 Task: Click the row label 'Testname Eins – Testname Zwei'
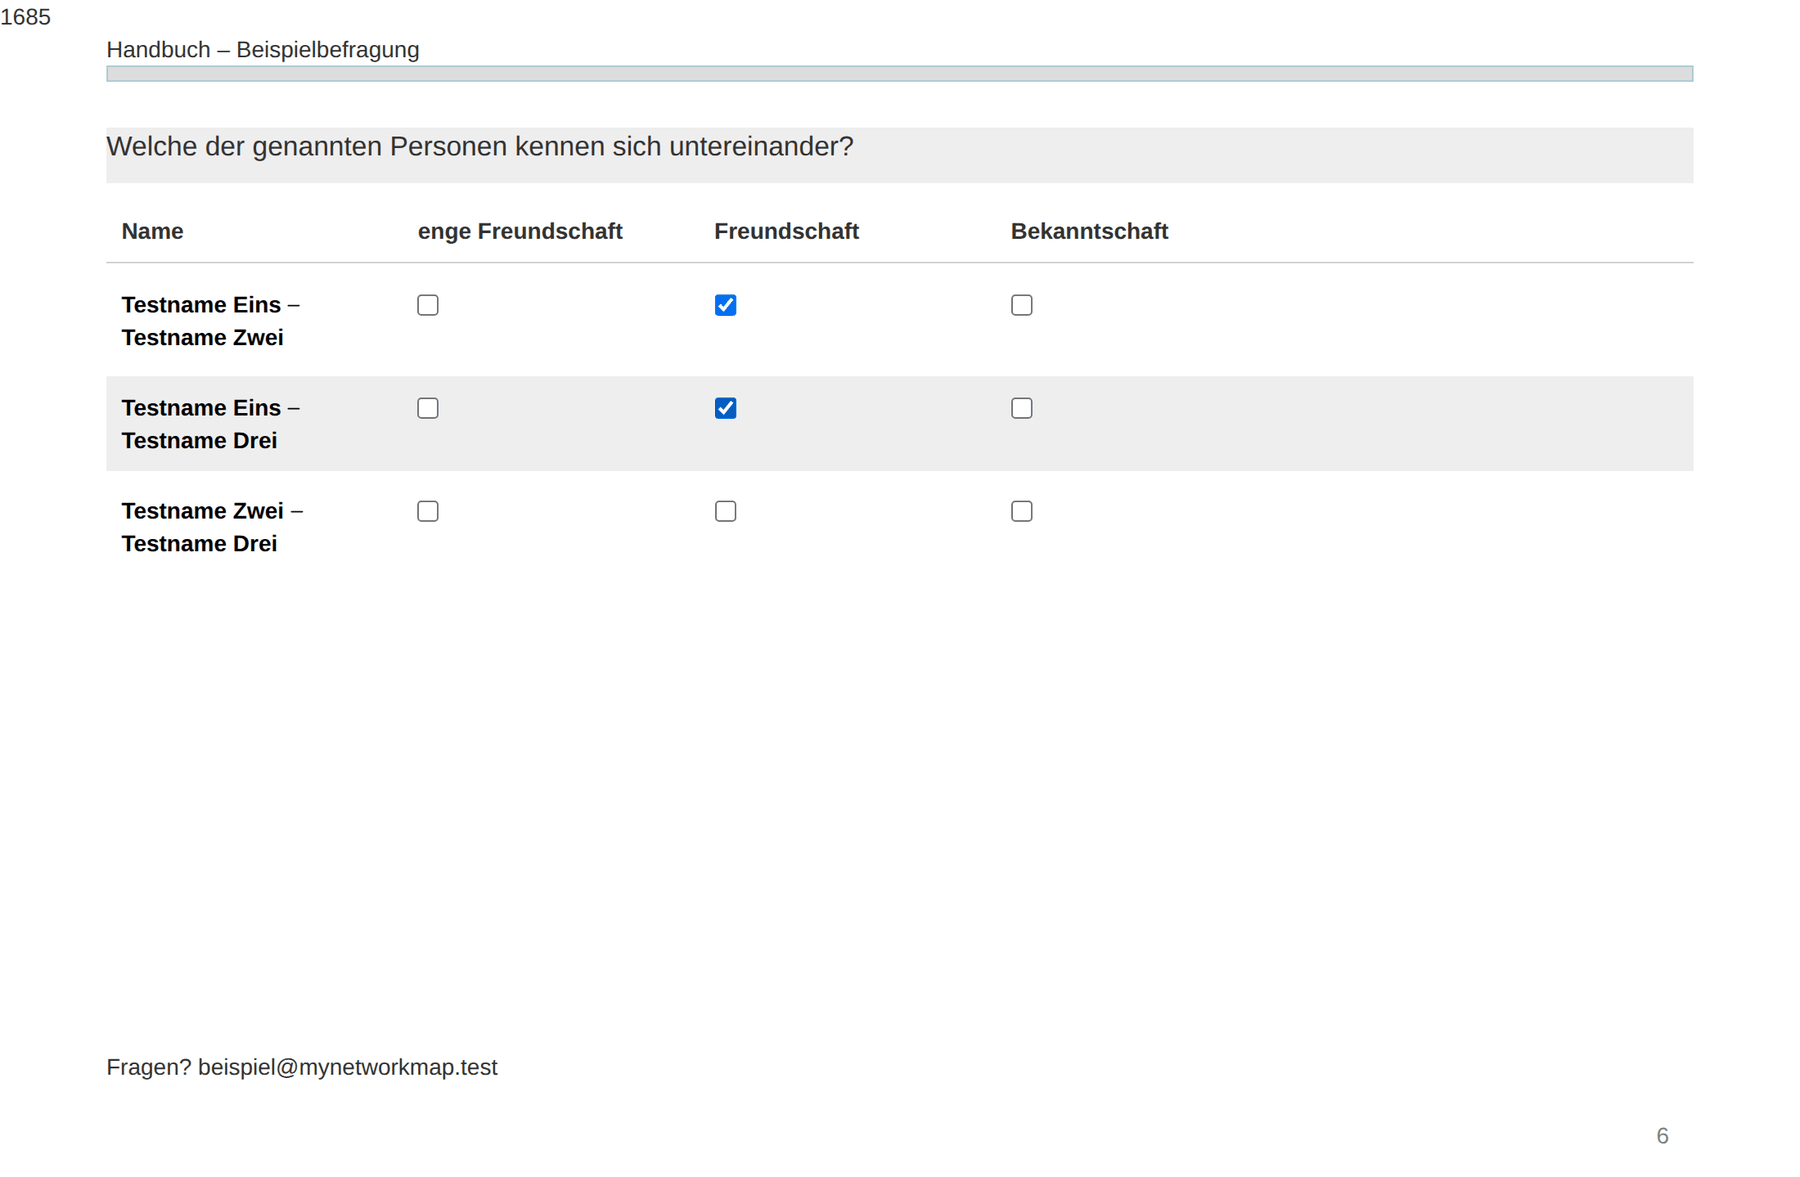[211, 321]
